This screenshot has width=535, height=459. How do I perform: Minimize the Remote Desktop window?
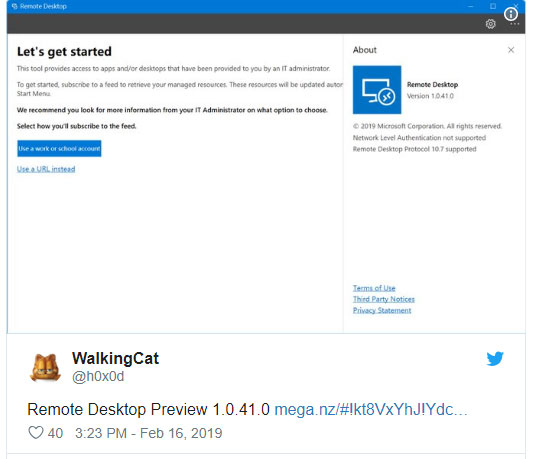[471, 6]
